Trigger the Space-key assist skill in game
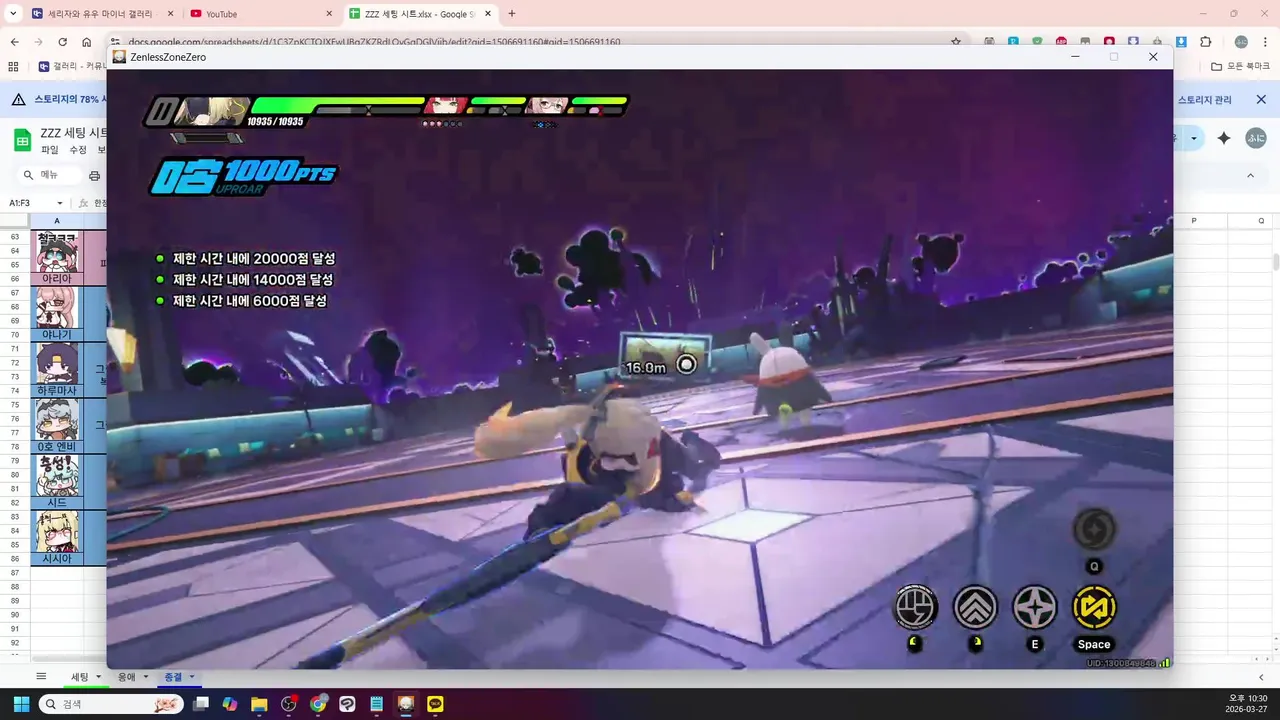Screen dimensions: 1280x720 [x=1094, y=607]
